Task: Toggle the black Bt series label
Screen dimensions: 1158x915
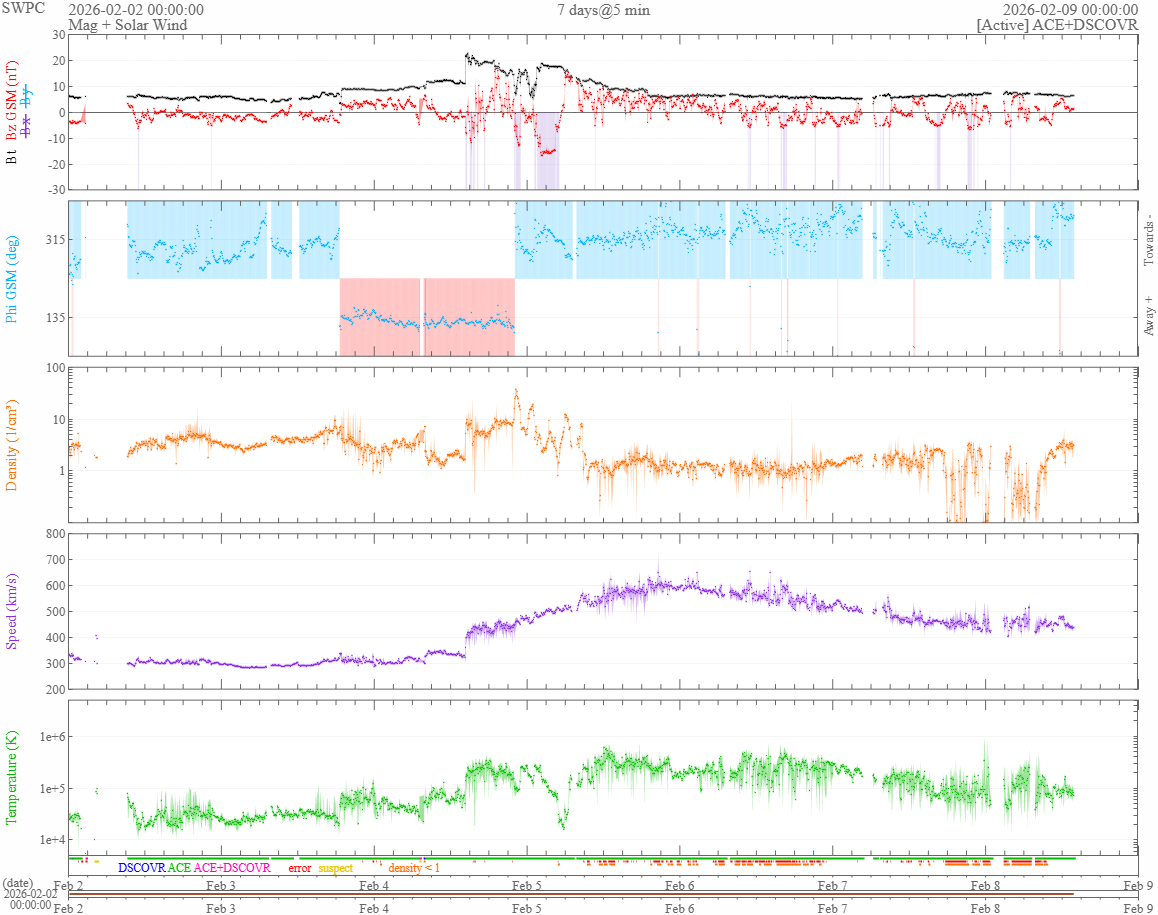Action: (x=11, y=157)
